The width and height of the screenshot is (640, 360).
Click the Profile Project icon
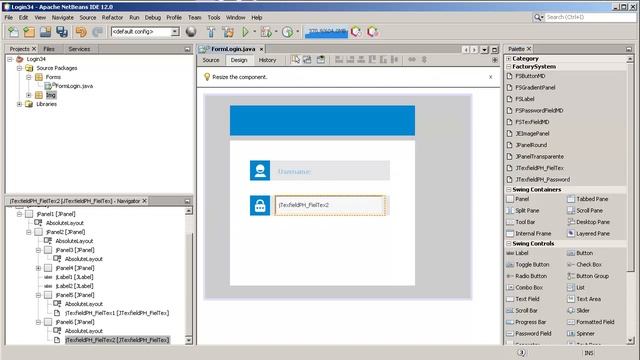tap(287, 32)
